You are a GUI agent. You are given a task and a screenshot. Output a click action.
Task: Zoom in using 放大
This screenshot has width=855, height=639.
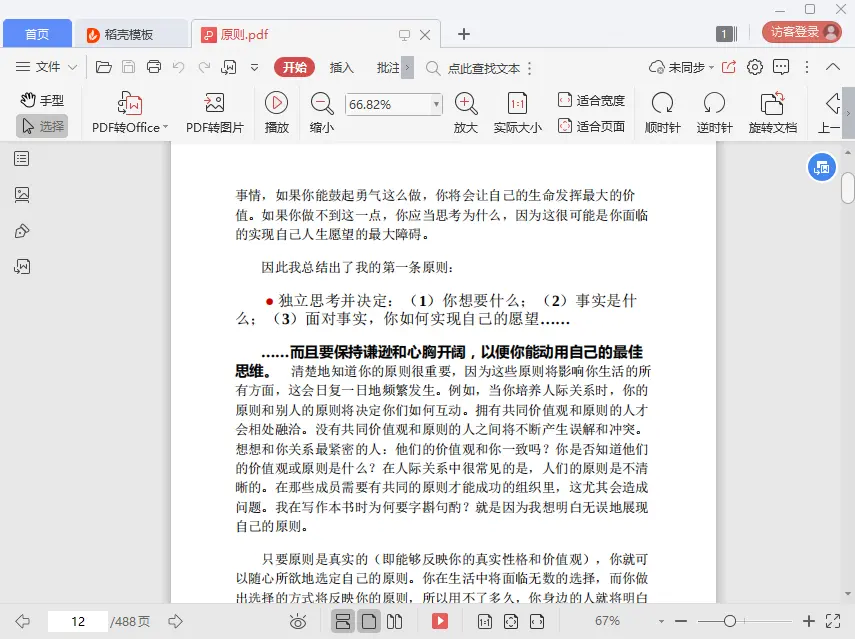pos(466,112)
